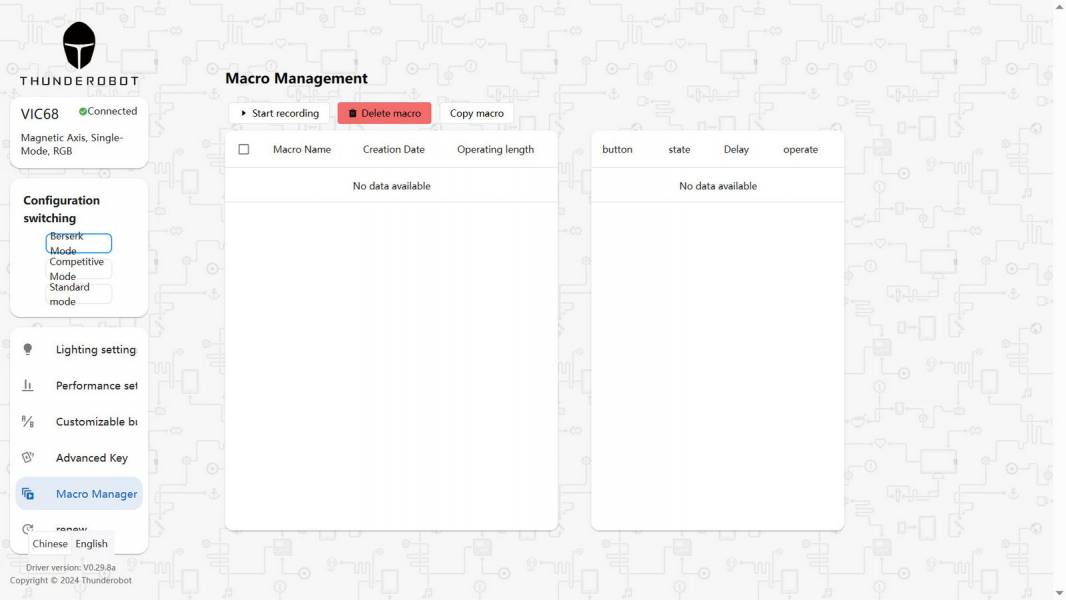This screenshot has height=600, width=1066.
Task: Switch language to English
Action: 92,544
